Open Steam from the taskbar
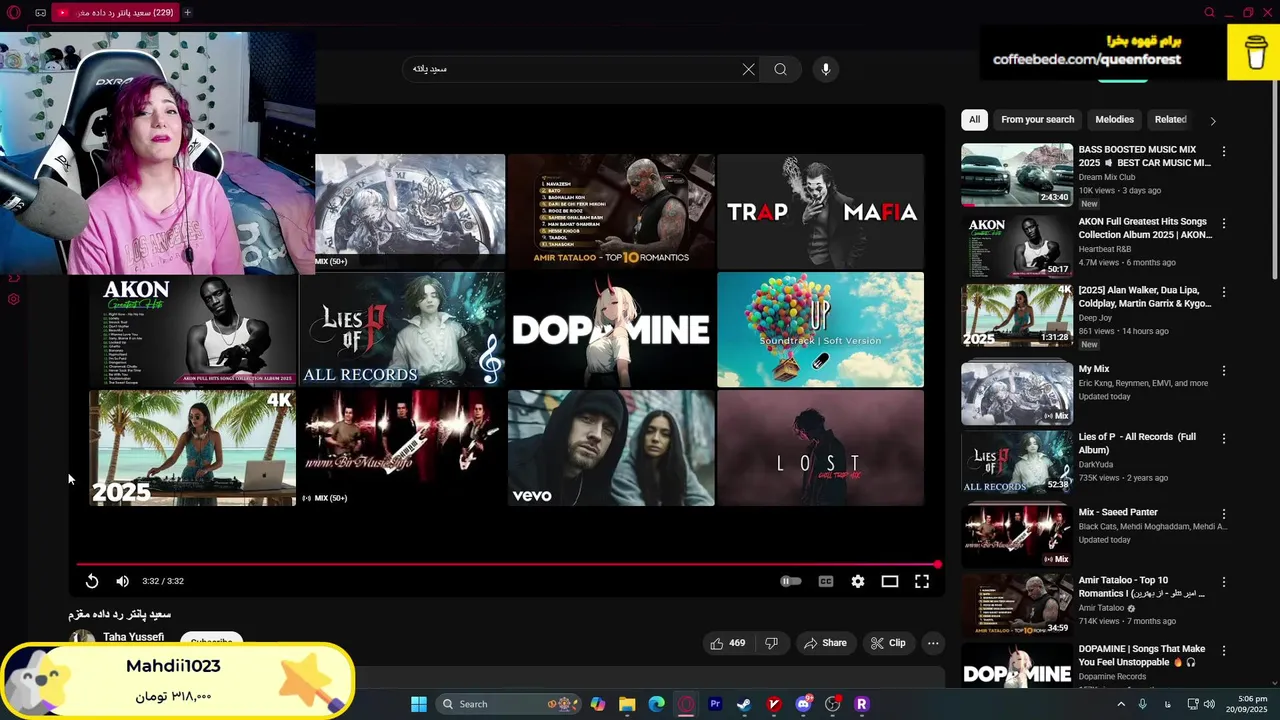 click(744, 704)
